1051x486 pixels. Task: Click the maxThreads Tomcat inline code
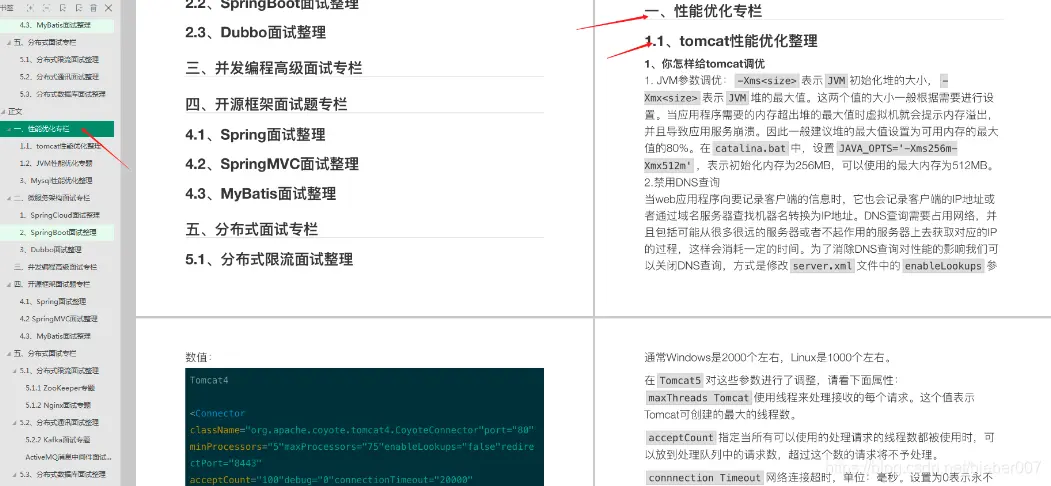tap(698, 398)
